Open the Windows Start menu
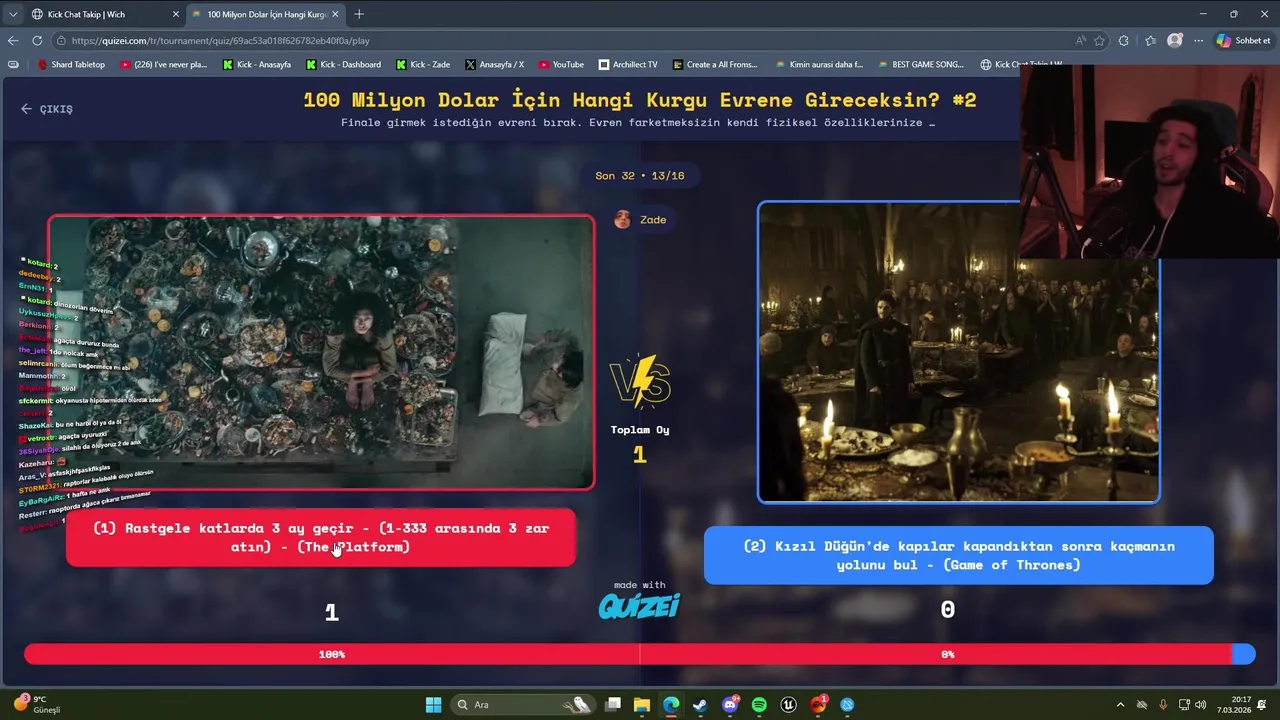Image resolution: width=1280 pixels, height=720 pixels. coord(433,705)
